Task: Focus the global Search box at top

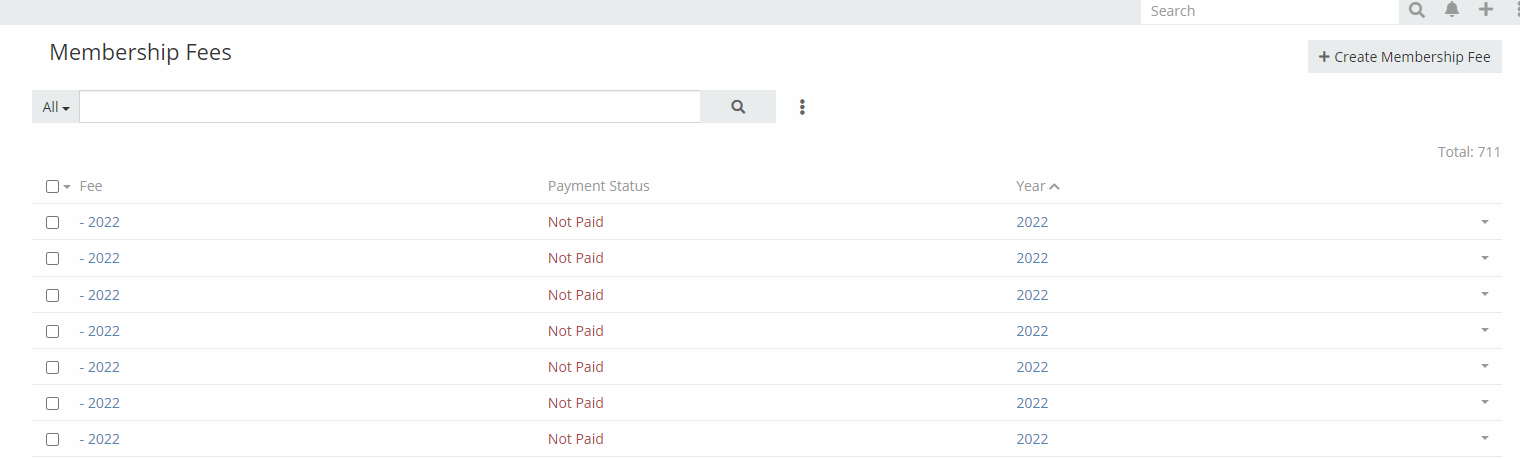Action: (1268, 11)
